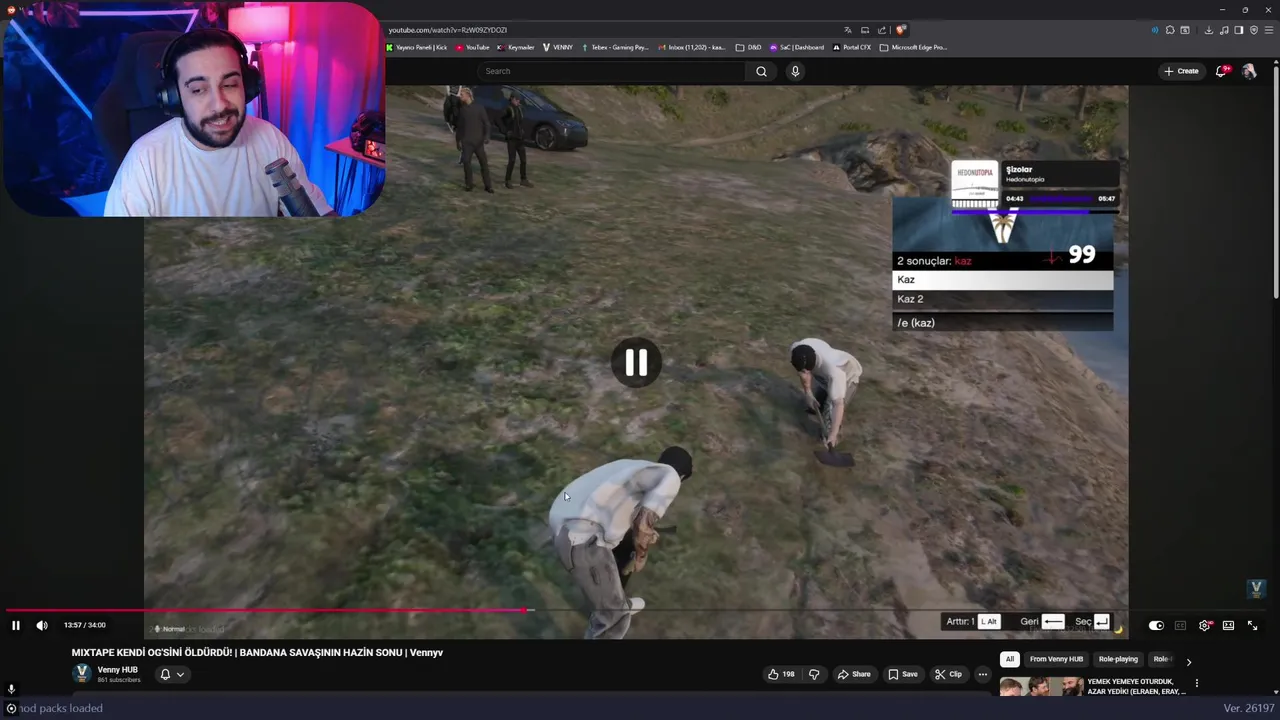Select the All filter chip

click(x=1010, y=659)
